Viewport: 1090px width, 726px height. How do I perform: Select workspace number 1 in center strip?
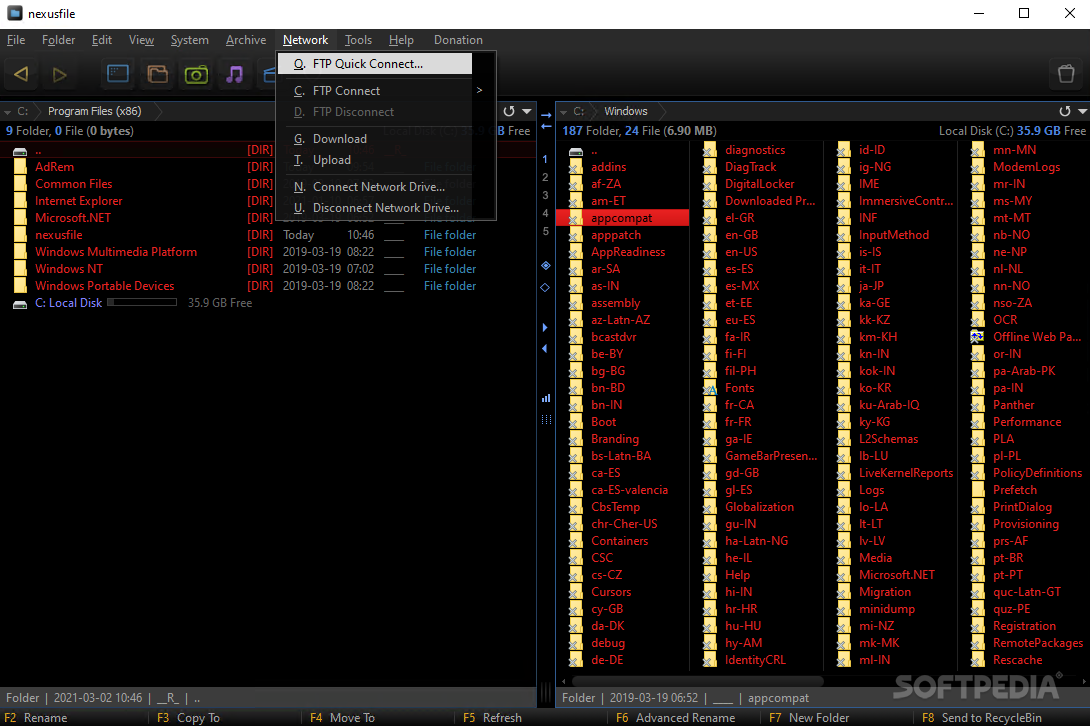coord(545,159)
